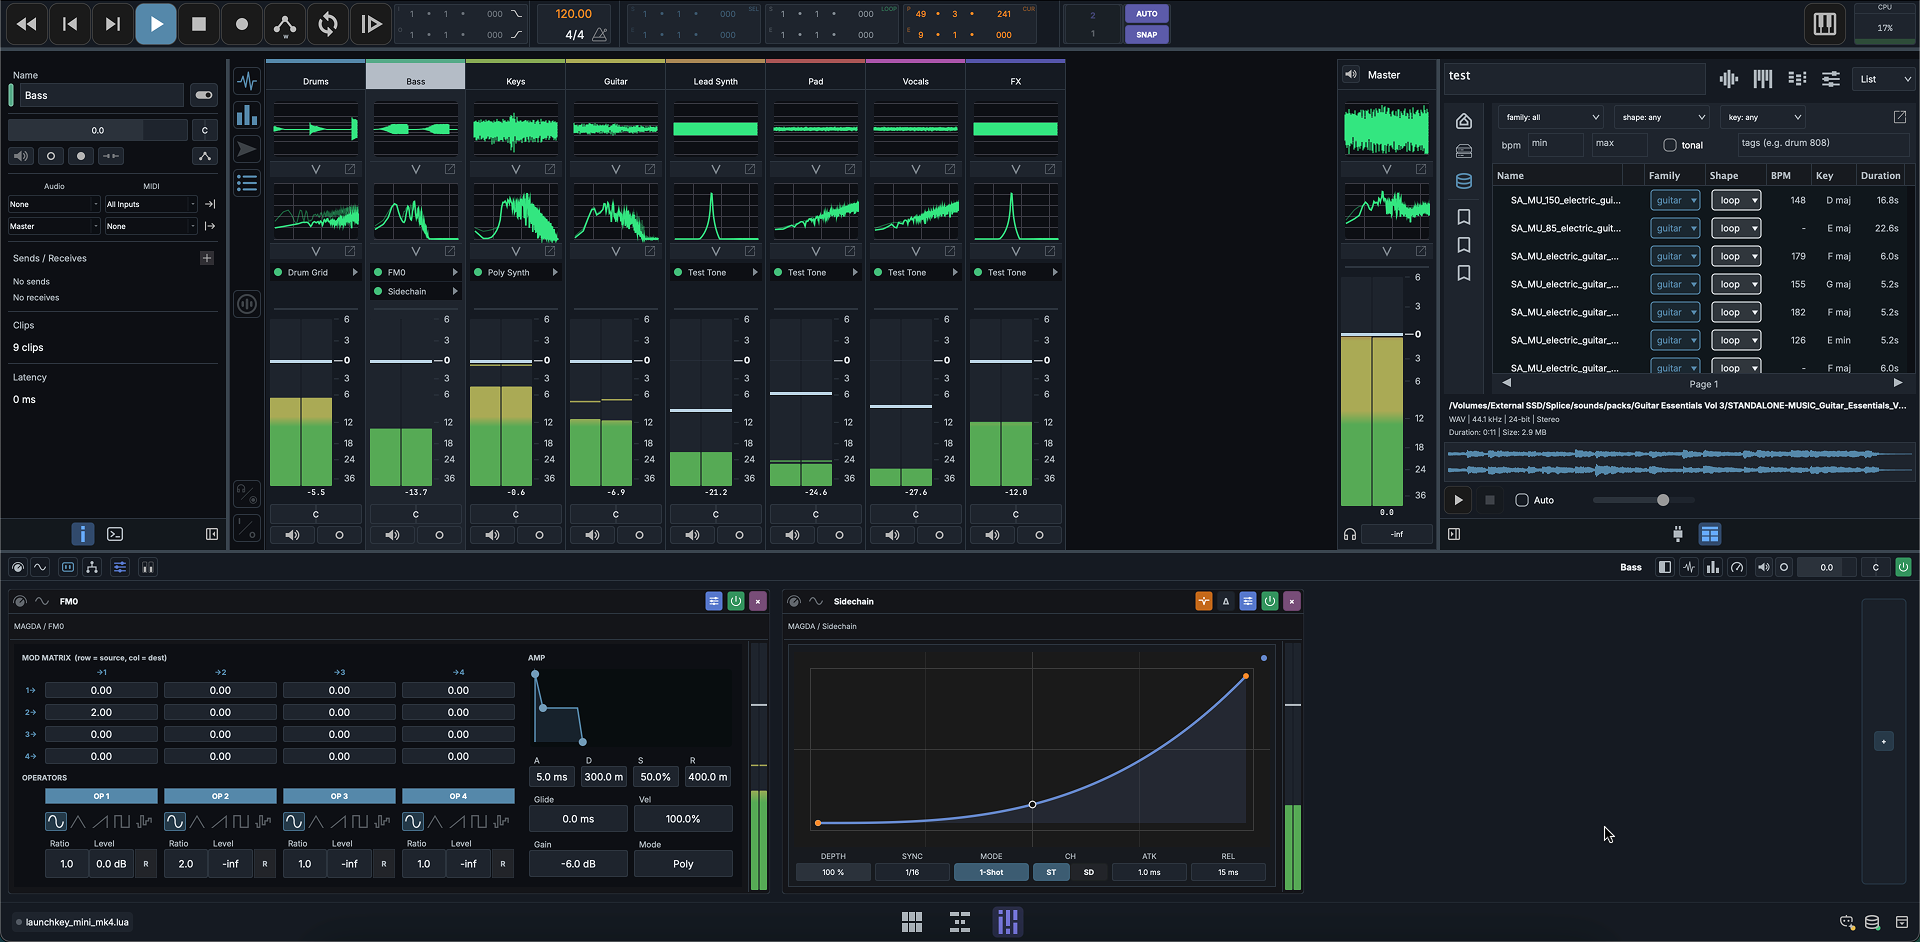Click the Play transport button

click(x=156, y=24)
